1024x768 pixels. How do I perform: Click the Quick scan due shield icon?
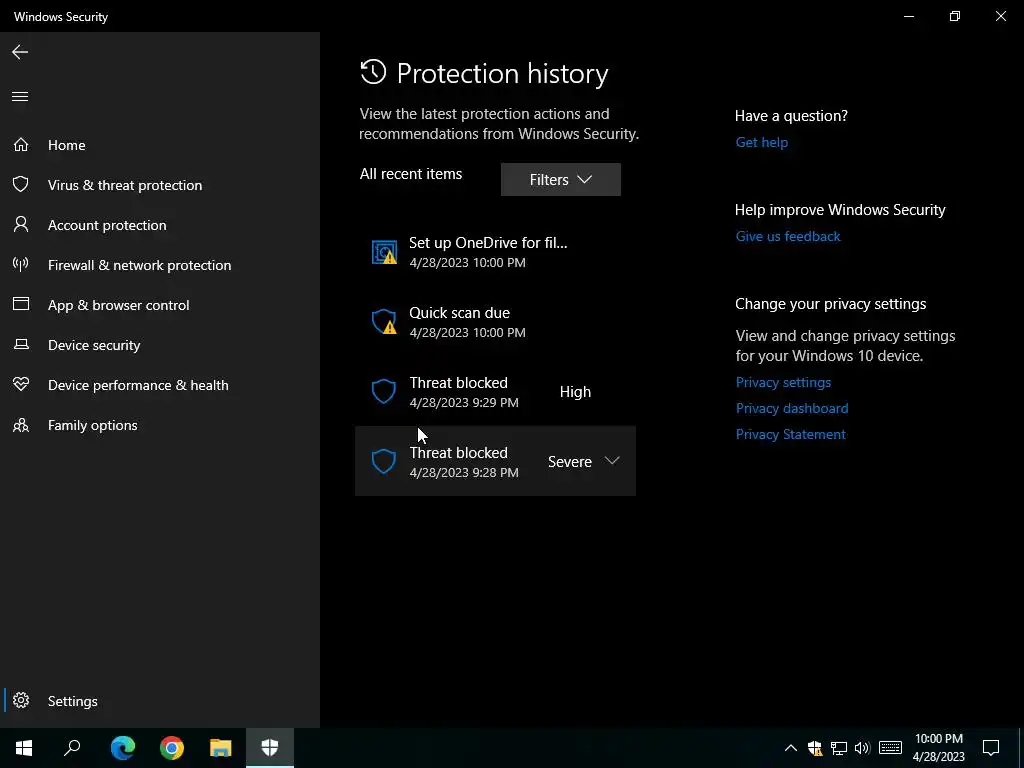click(384, 322)
